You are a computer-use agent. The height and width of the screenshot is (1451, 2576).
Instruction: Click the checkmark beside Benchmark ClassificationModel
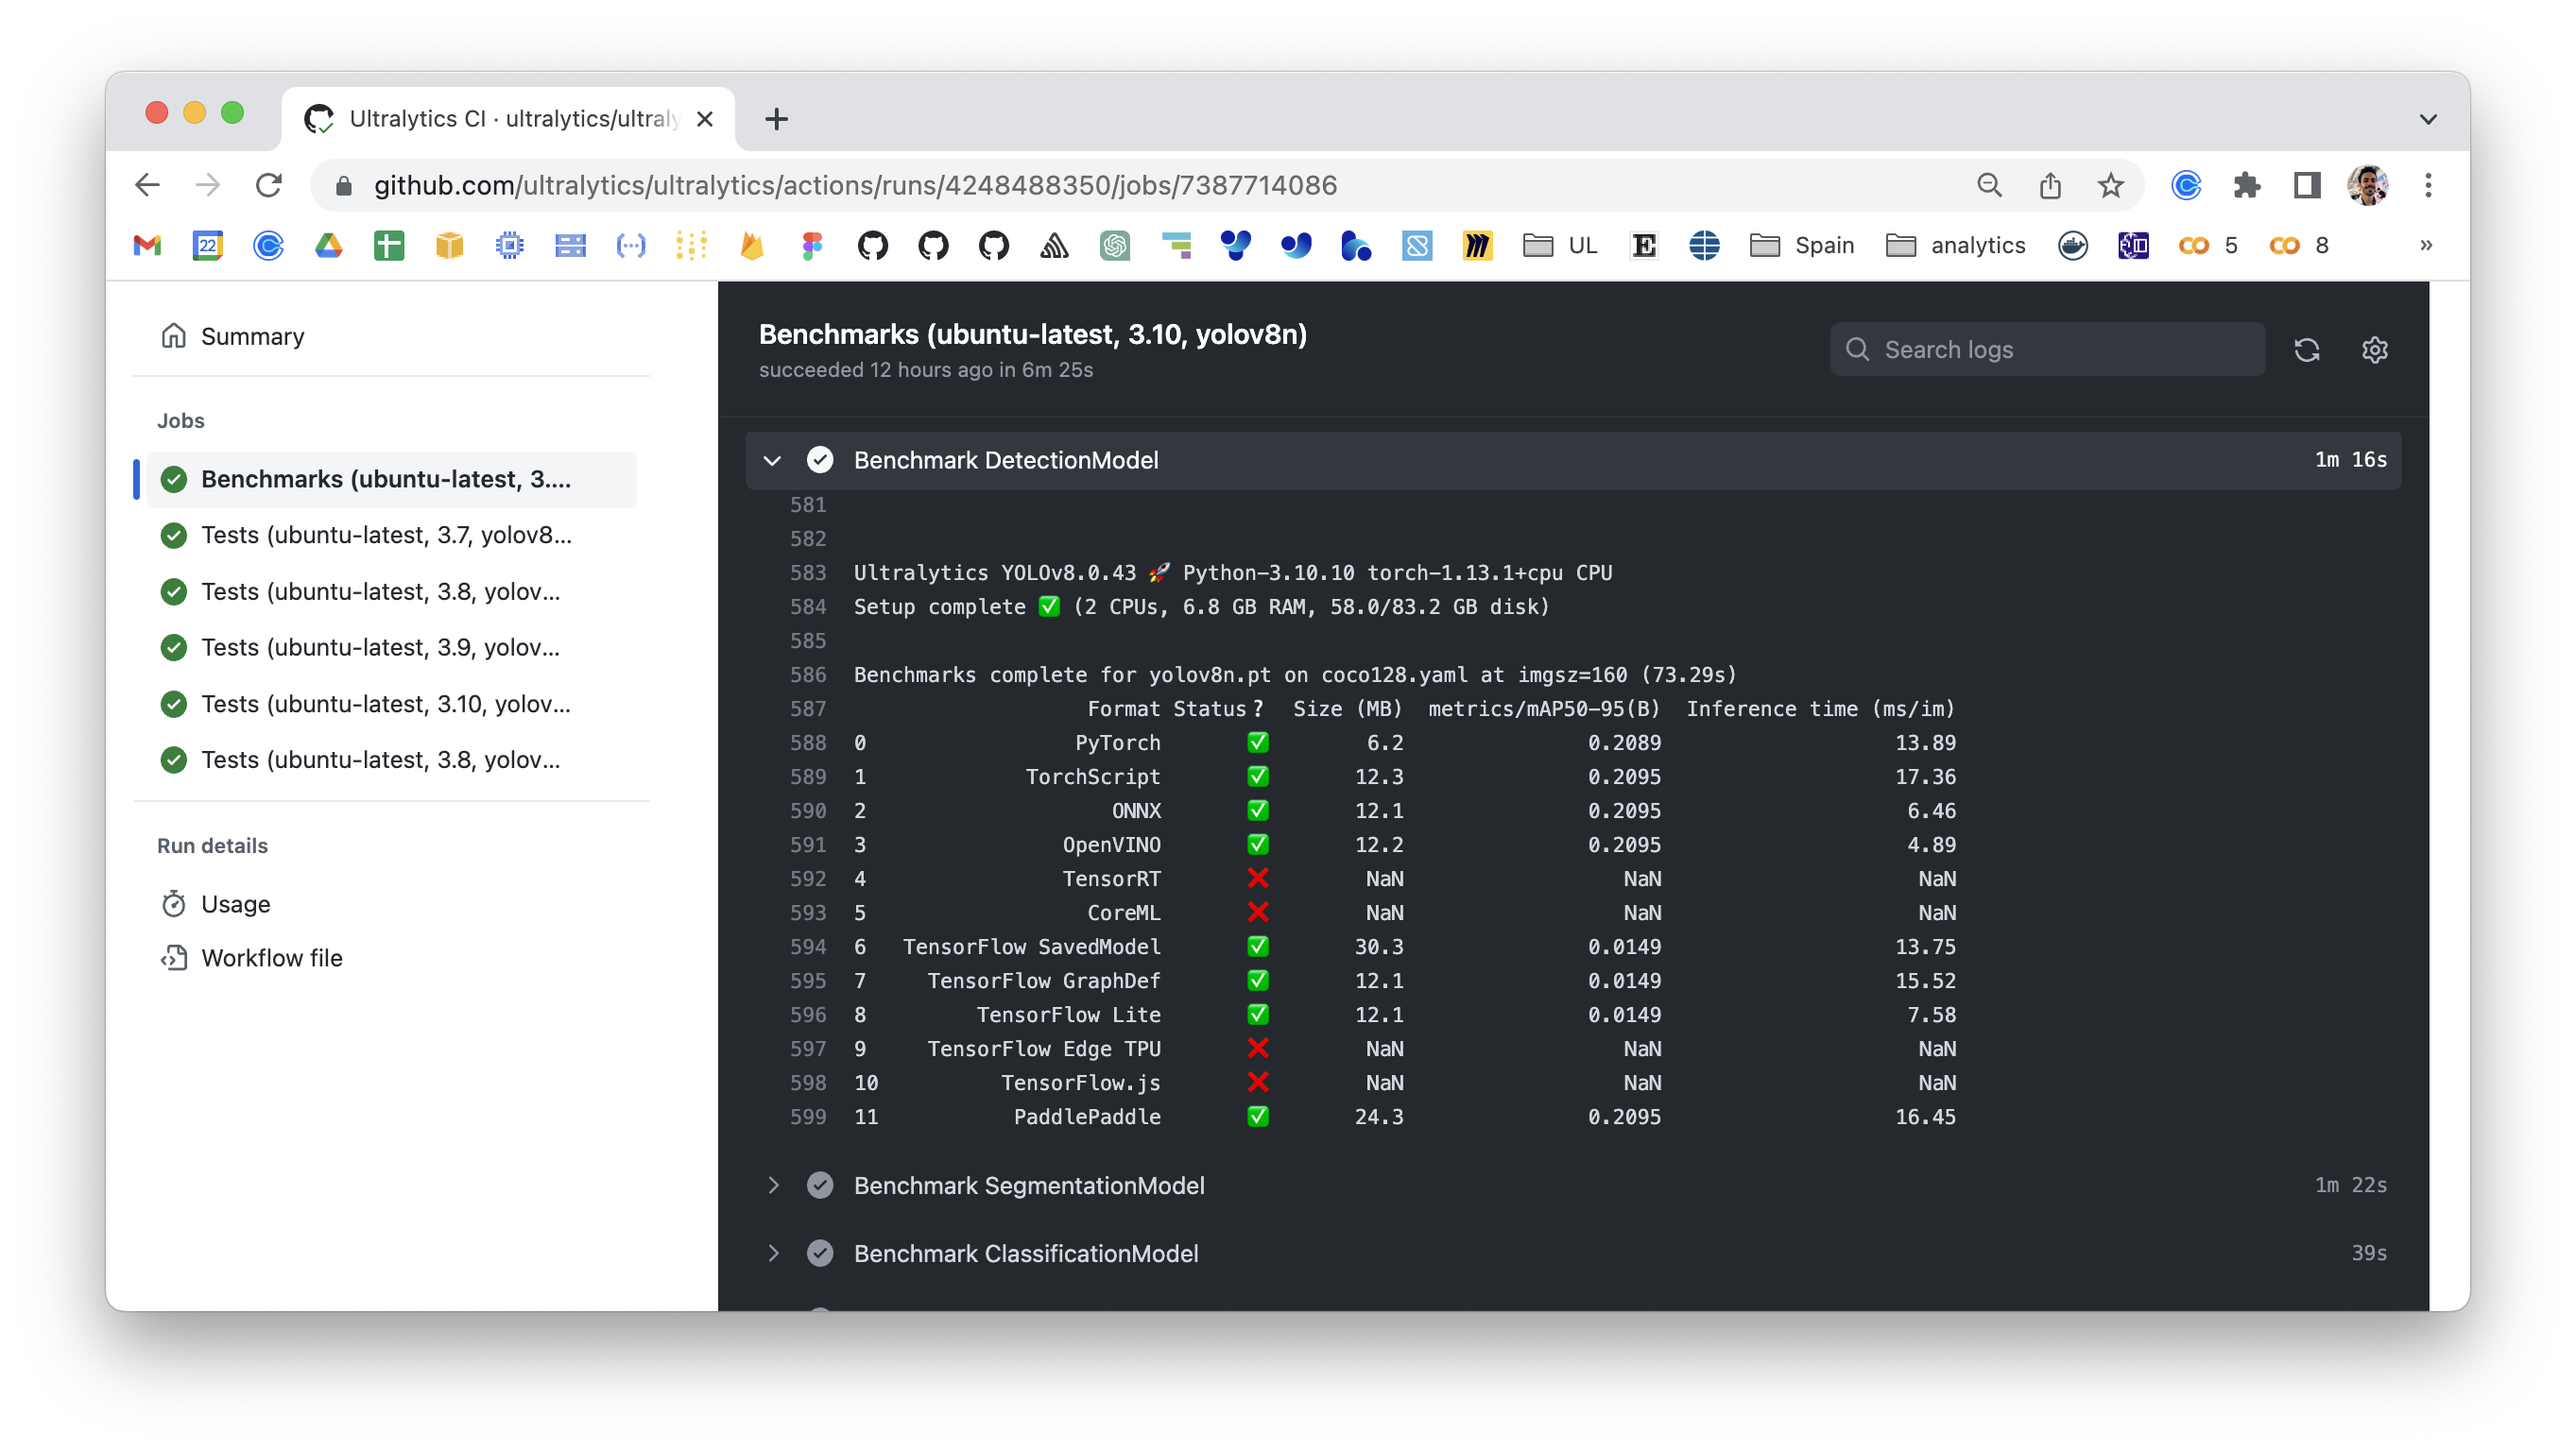coord(820,1253)
